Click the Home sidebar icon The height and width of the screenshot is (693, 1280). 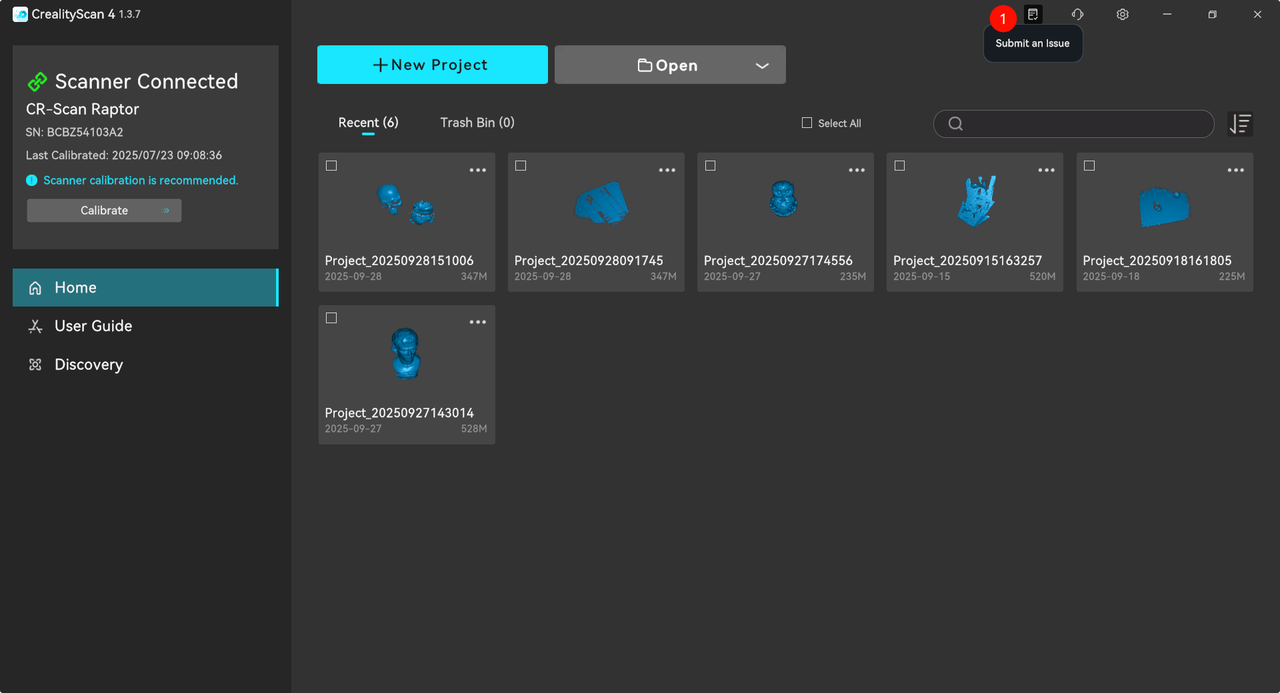(x=35, y=288)
